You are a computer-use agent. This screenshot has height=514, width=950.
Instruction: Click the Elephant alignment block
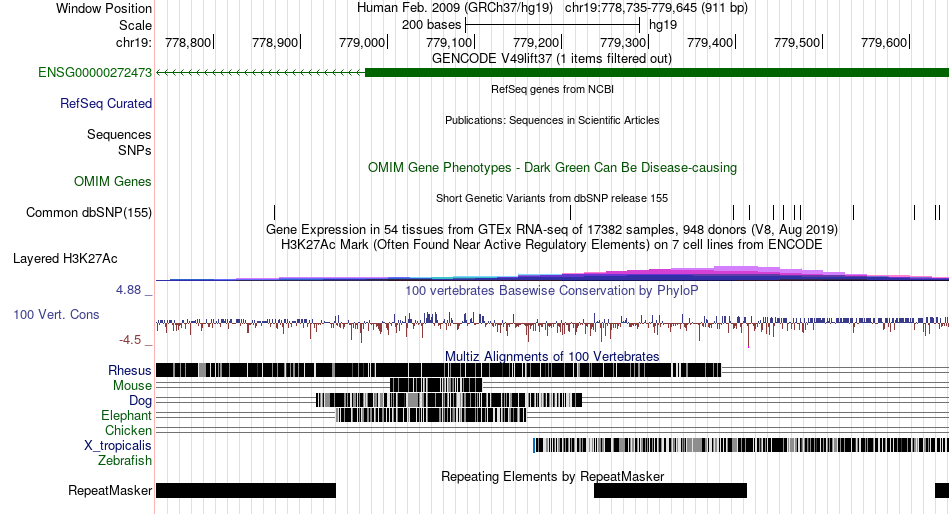tap(431, 415)
